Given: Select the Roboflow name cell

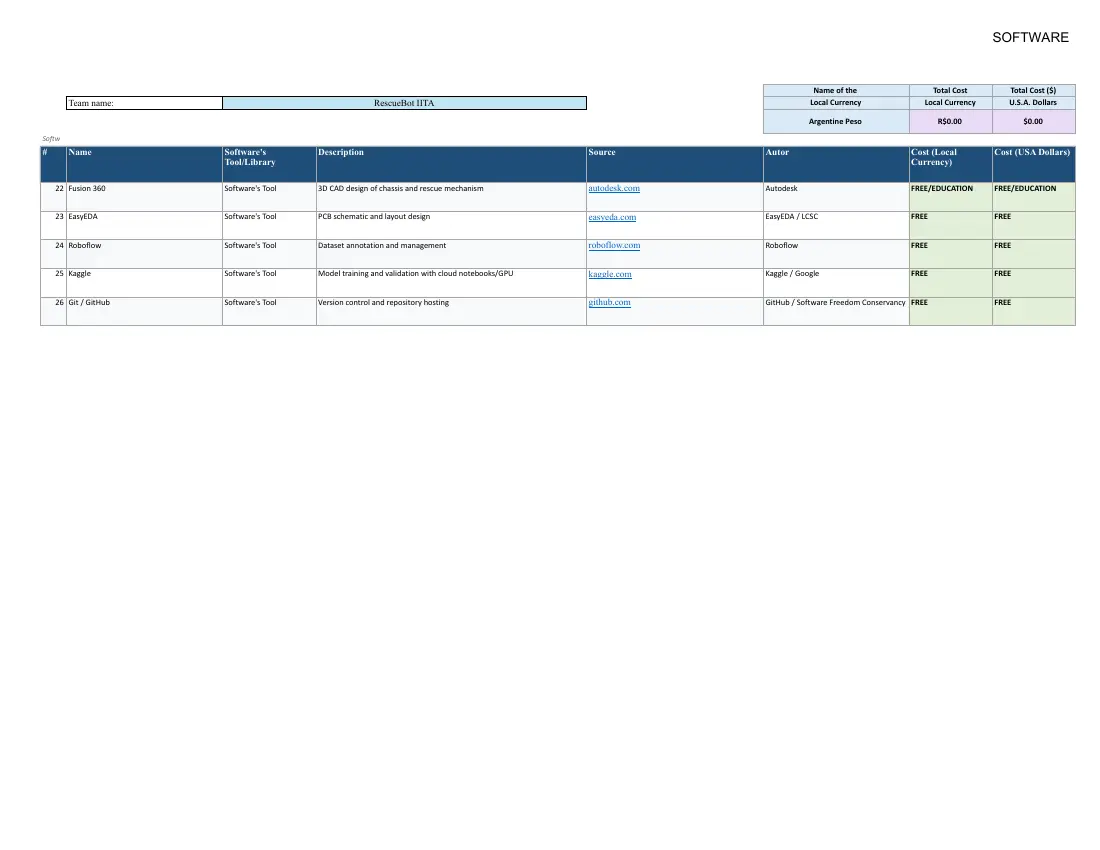Looking at the screenshot, I should pos(145,254).
